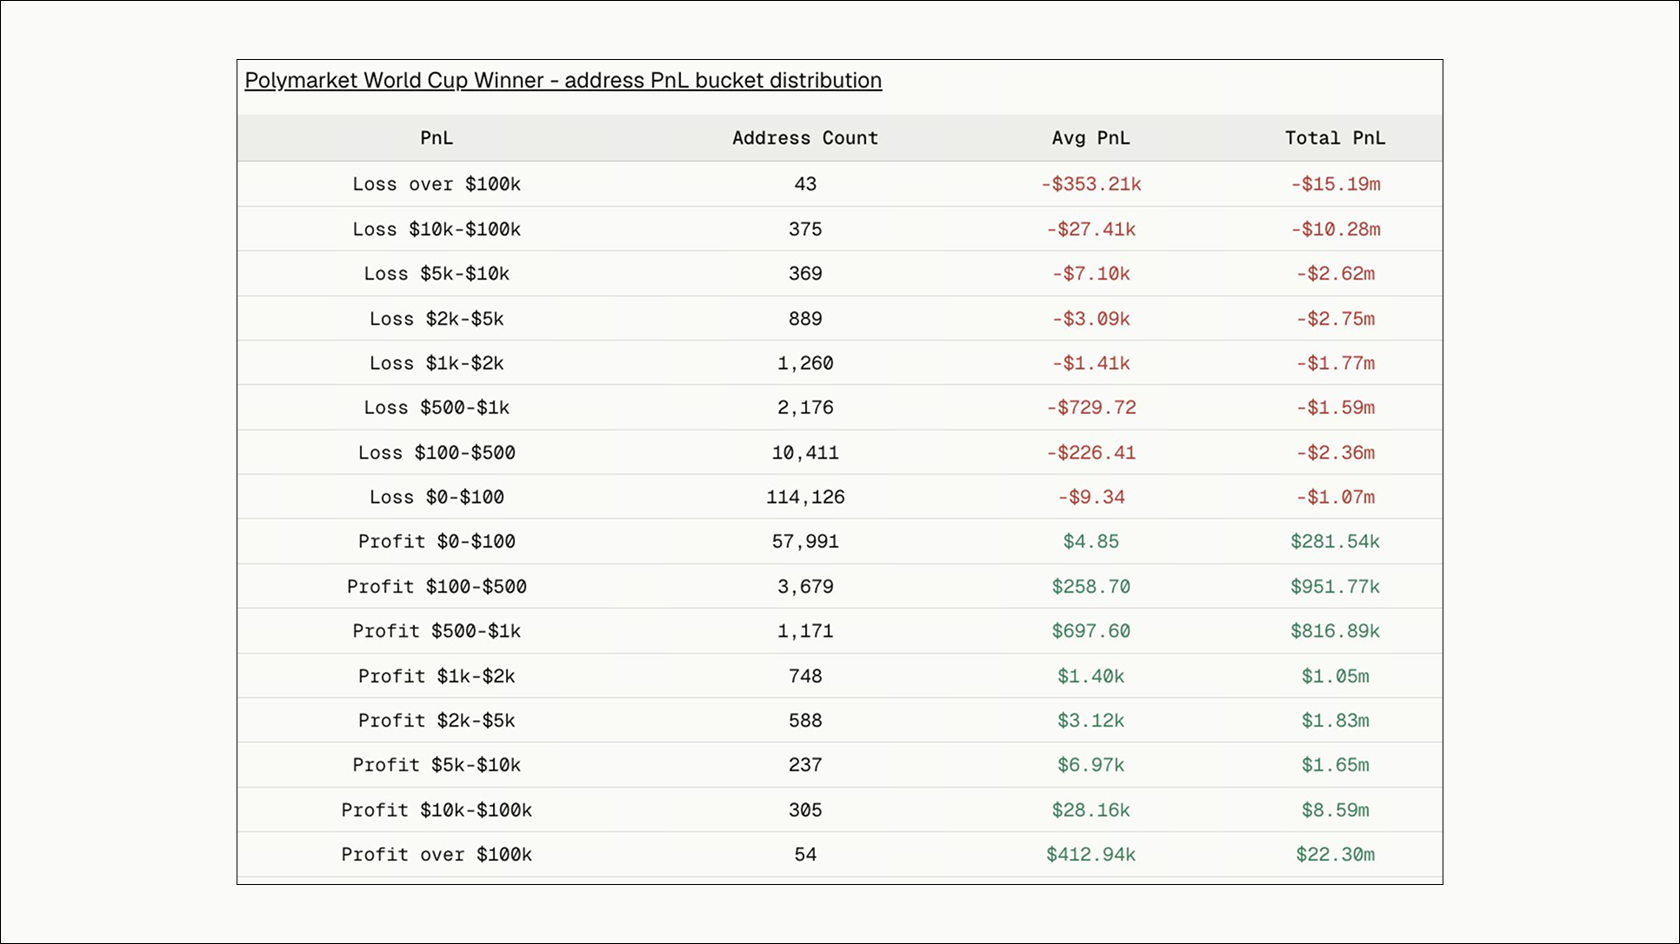The height and width of the screenshot is (944, 1680).
Task: Select the 'Profit $500-$1k' row label
Action: coord(437,631)
